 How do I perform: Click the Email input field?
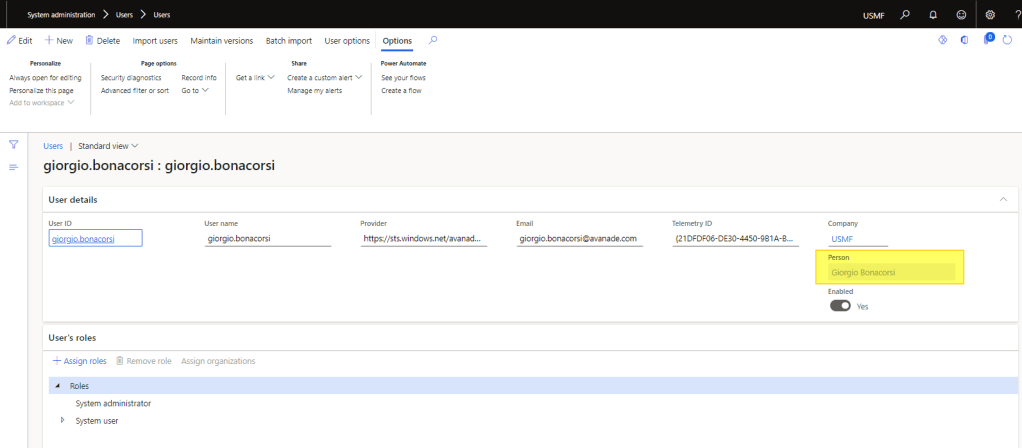(x=579, y=239)
